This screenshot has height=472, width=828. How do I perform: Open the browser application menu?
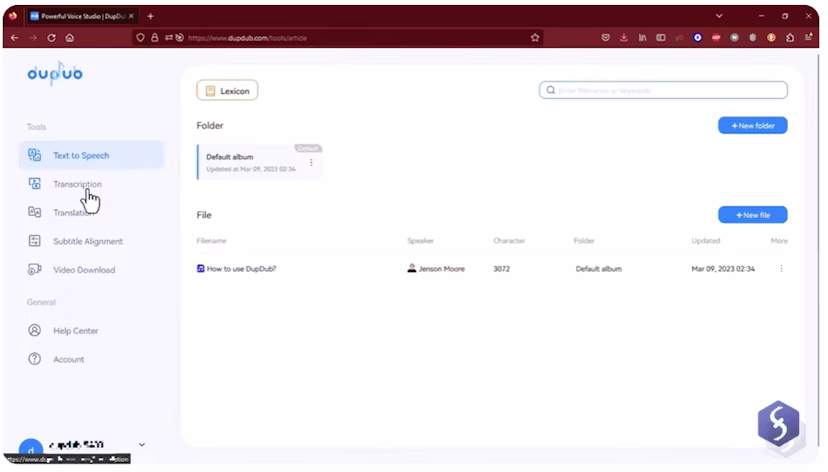(x=808, y=37)
